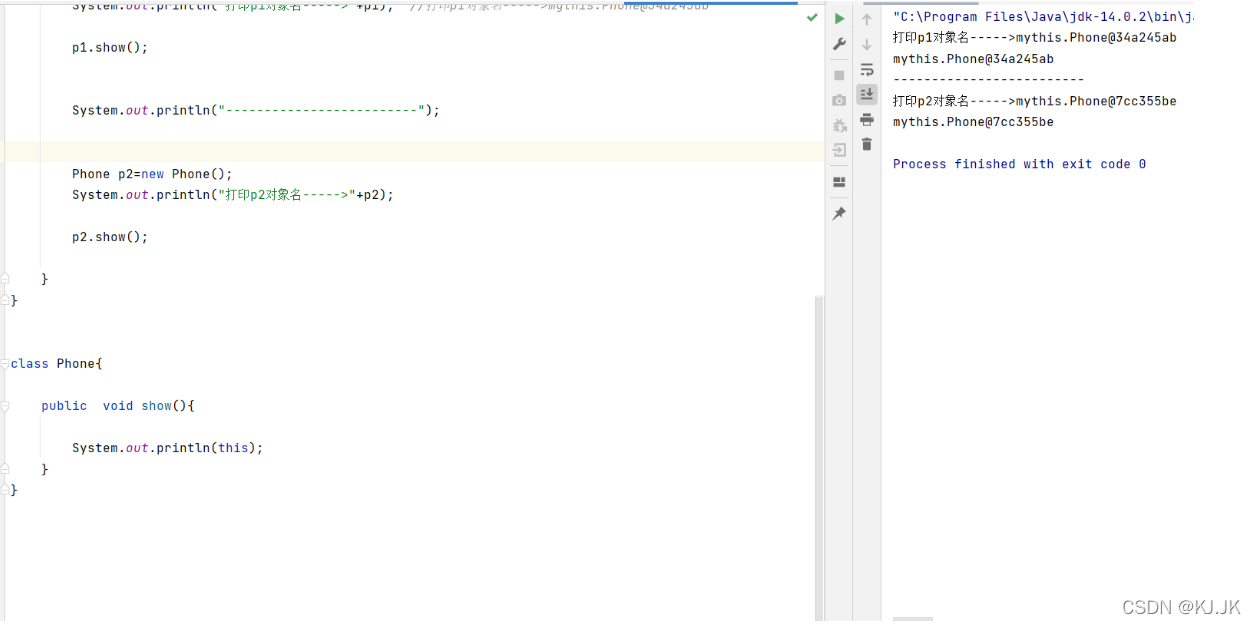This screenshot has height=624, width=1256.
Task: Click console line '打印p1对象名----->mythis.Phone@34a245ab'
Action: pos(1034,38)
